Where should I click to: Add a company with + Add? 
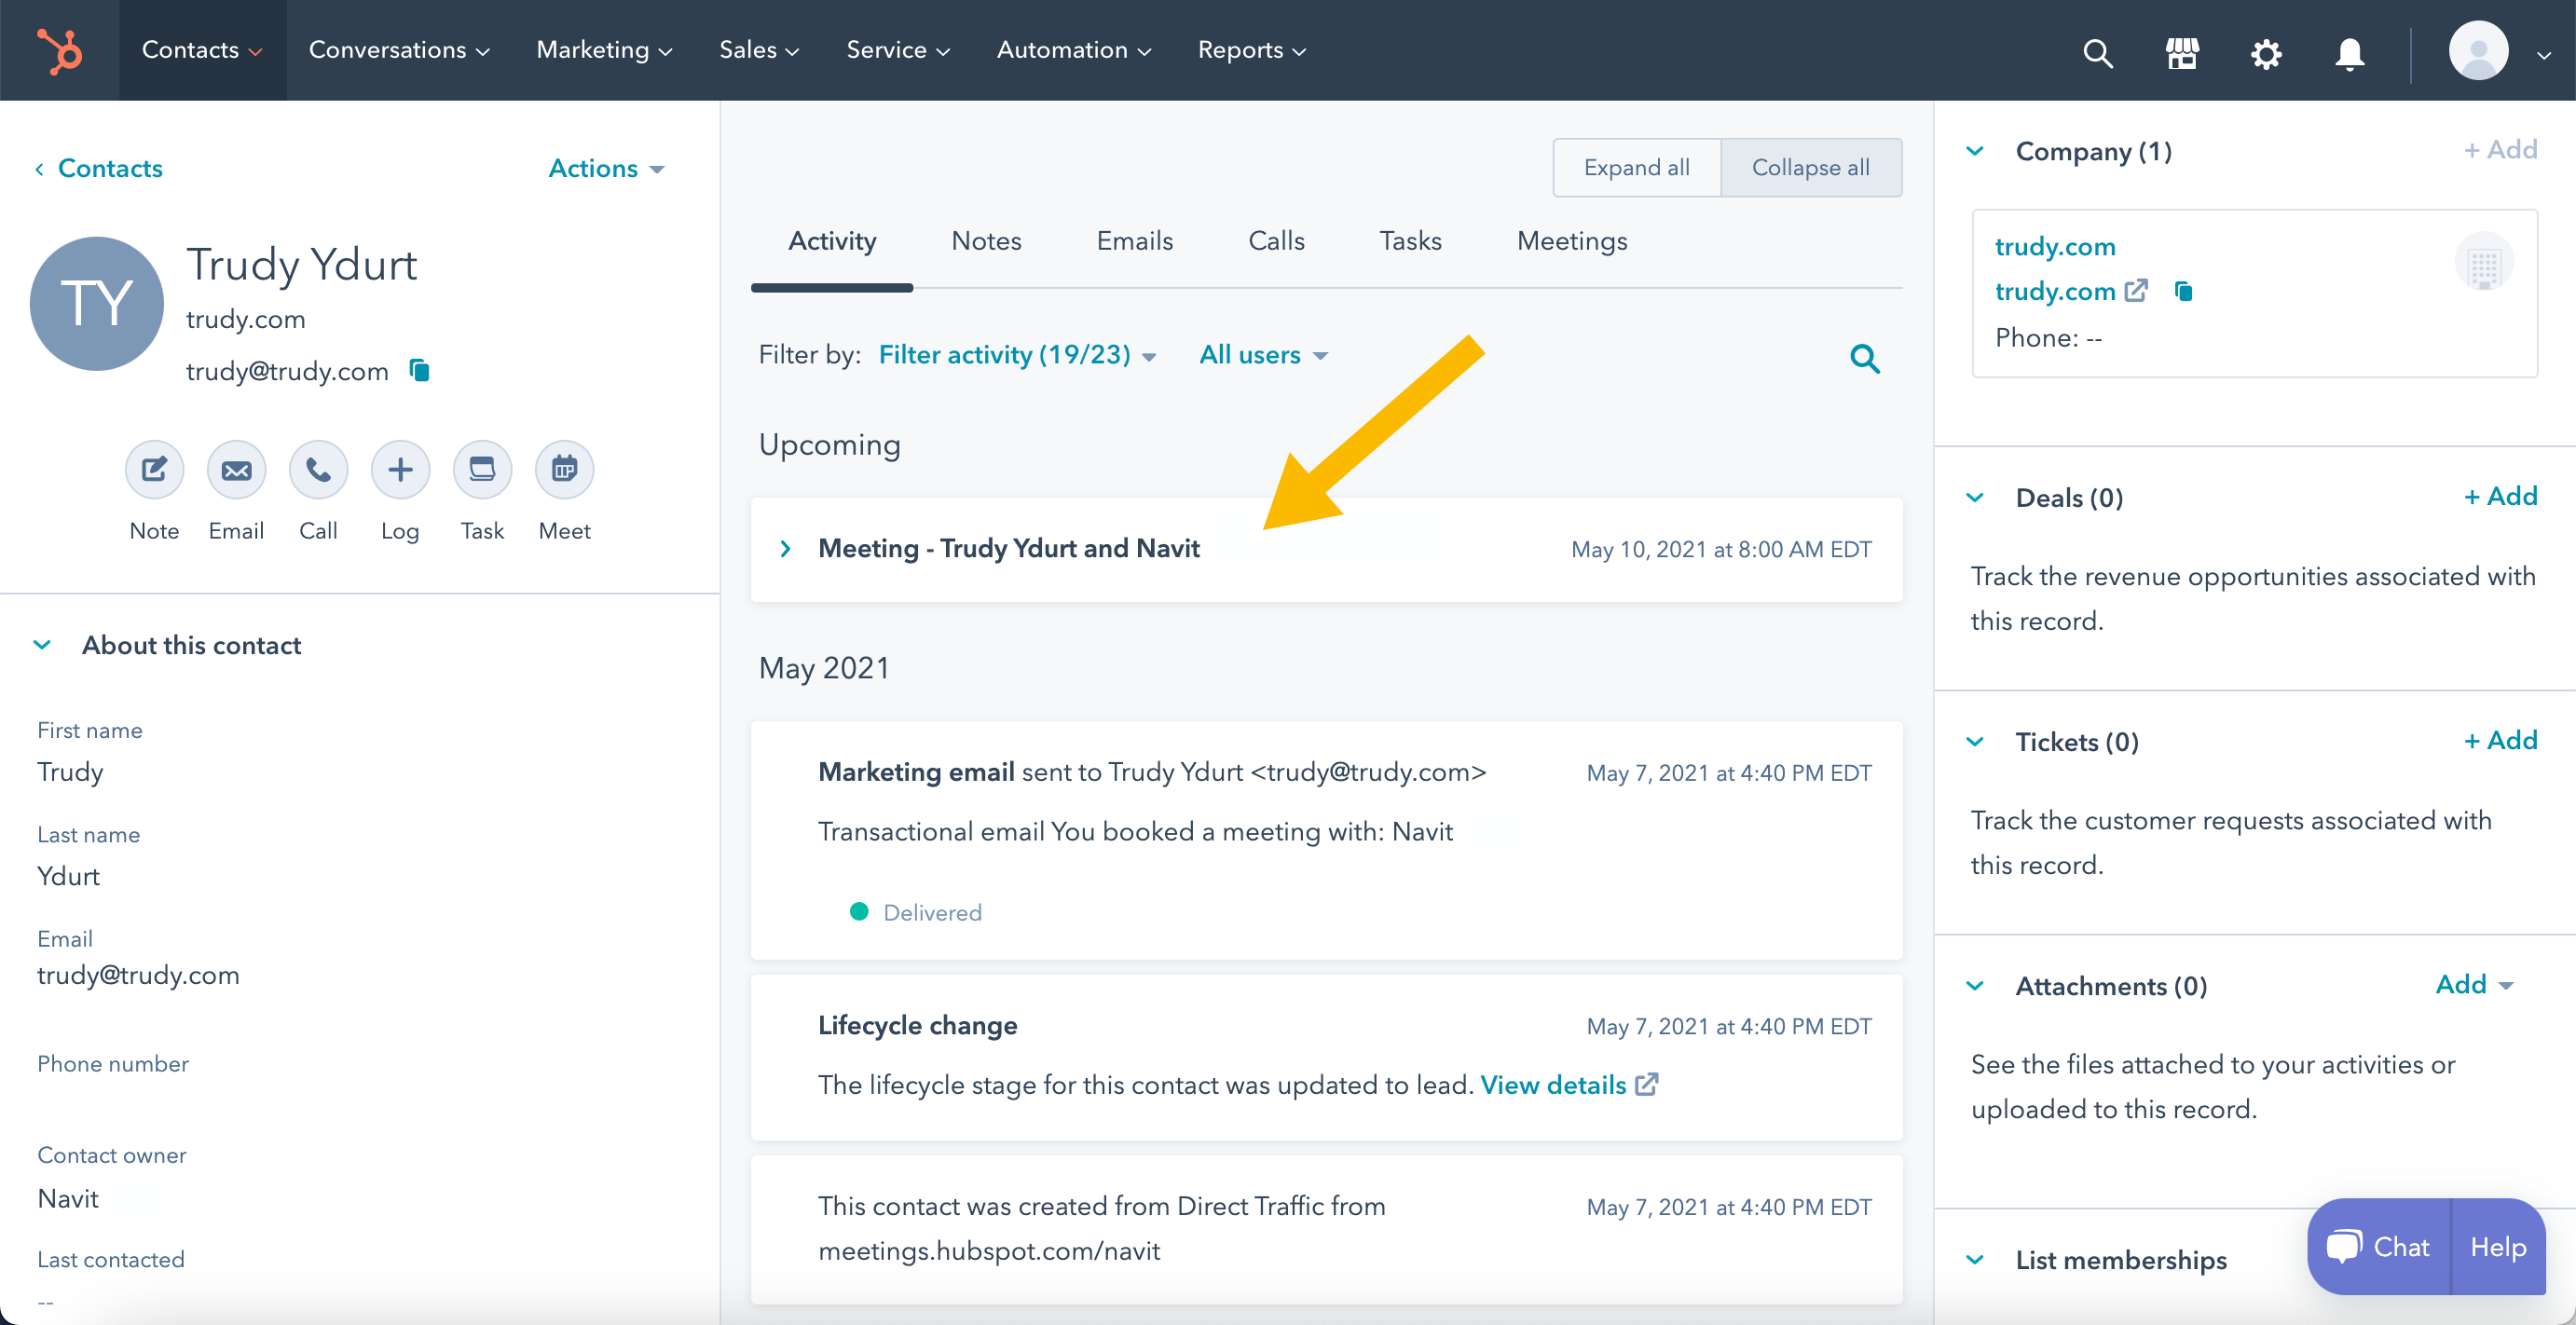[2500, 149]
